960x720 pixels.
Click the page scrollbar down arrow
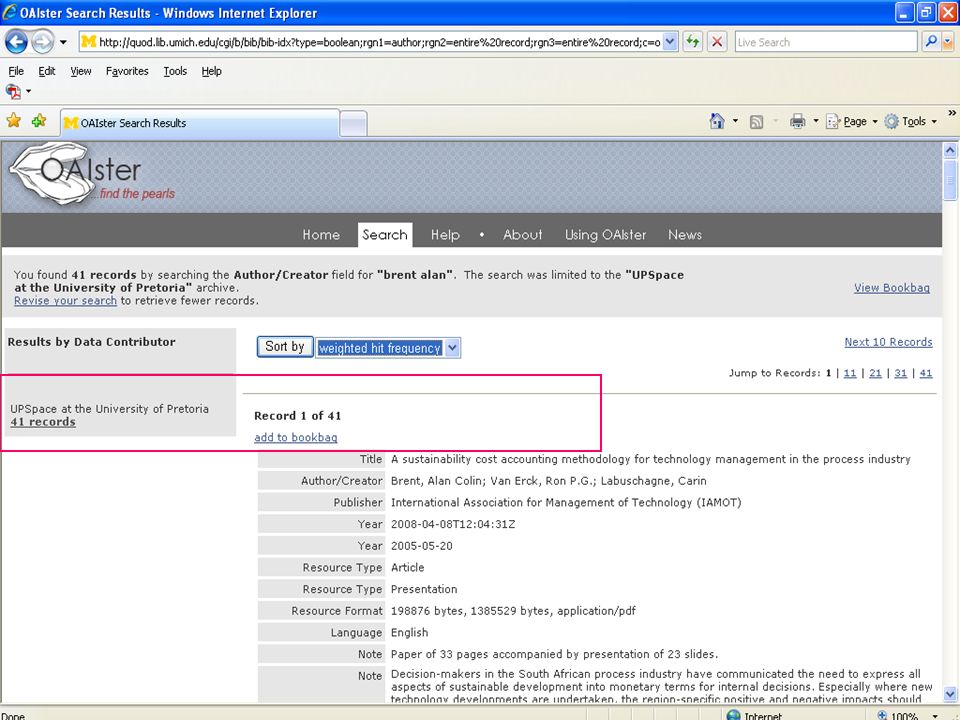[x=950, y=694]
